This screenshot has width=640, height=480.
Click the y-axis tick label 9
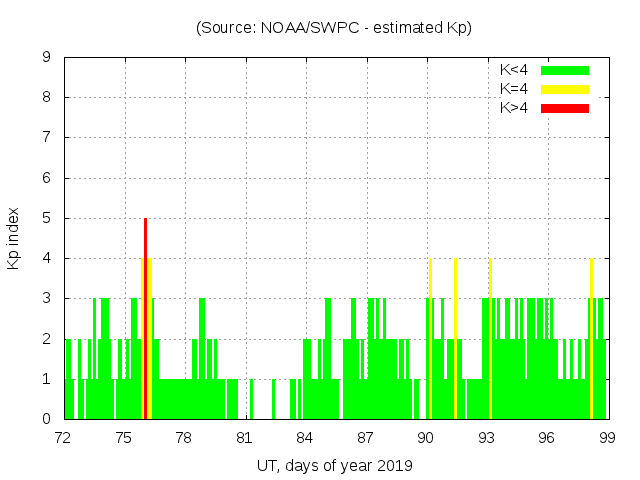point(47,58)
